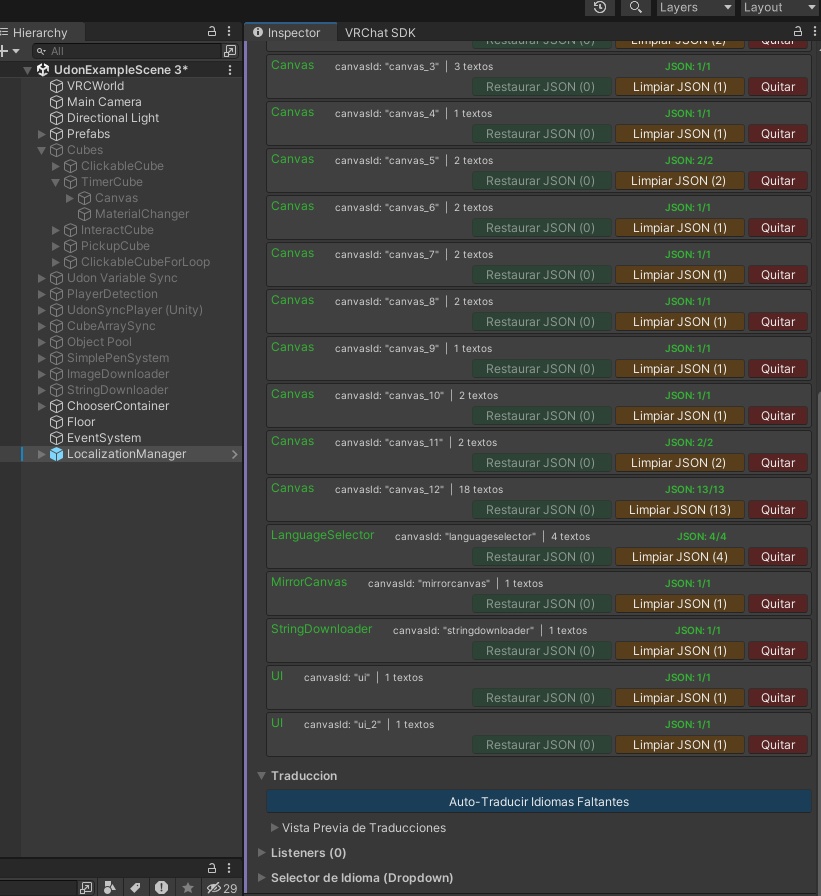Image resolution: width=821 pixels, height=896 pixels.
Task: Click Search by Label tag icon
Action: pos(135,887)
